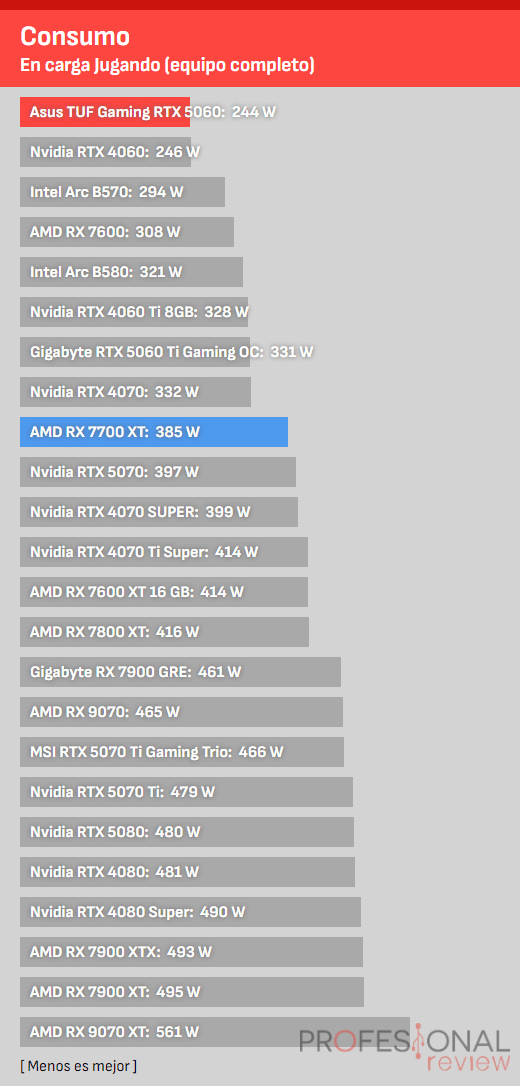Click the AMD RX 7600 XT 16 GB bar
Screen dimensions: 520x1086
point(164,592)
